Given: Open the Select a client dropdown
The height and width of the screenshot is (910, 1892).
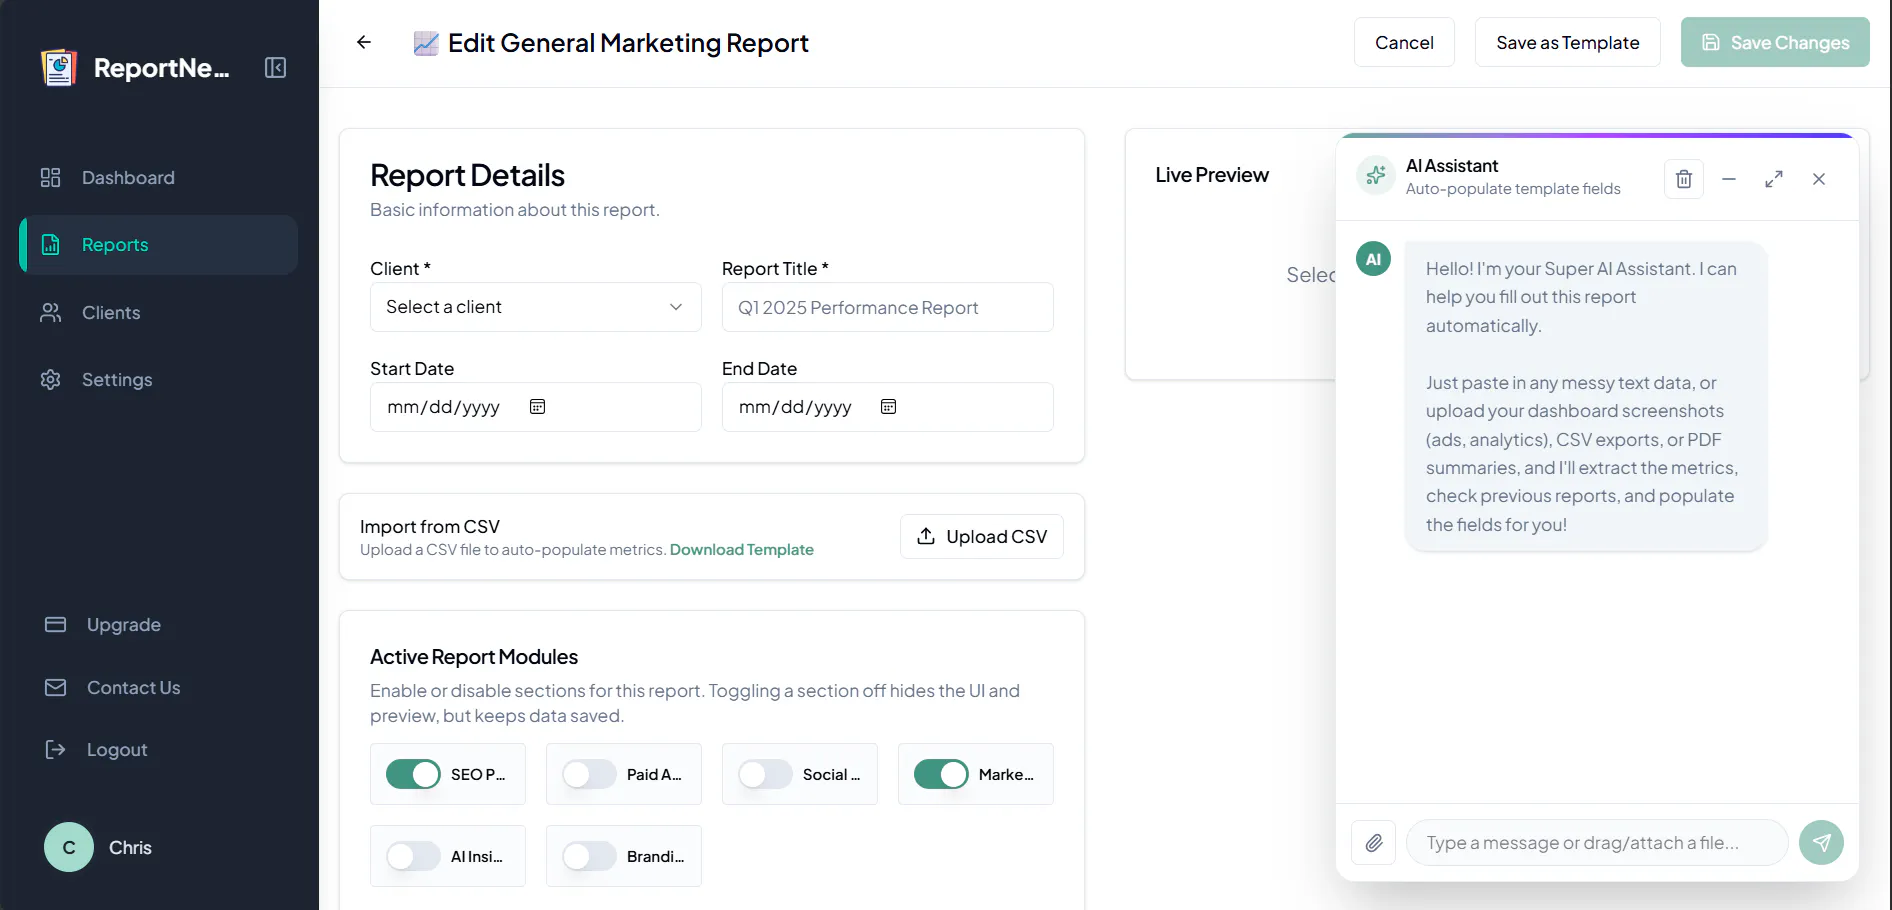Looking at the screenshot, I should (536, 307).
